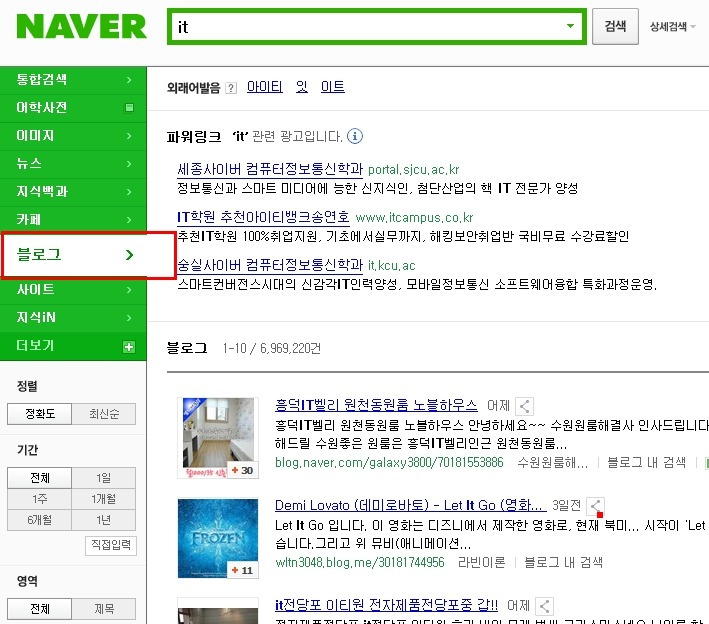
Task: Click the 직접입력 custom period button
Action: (x=111, y=545)
